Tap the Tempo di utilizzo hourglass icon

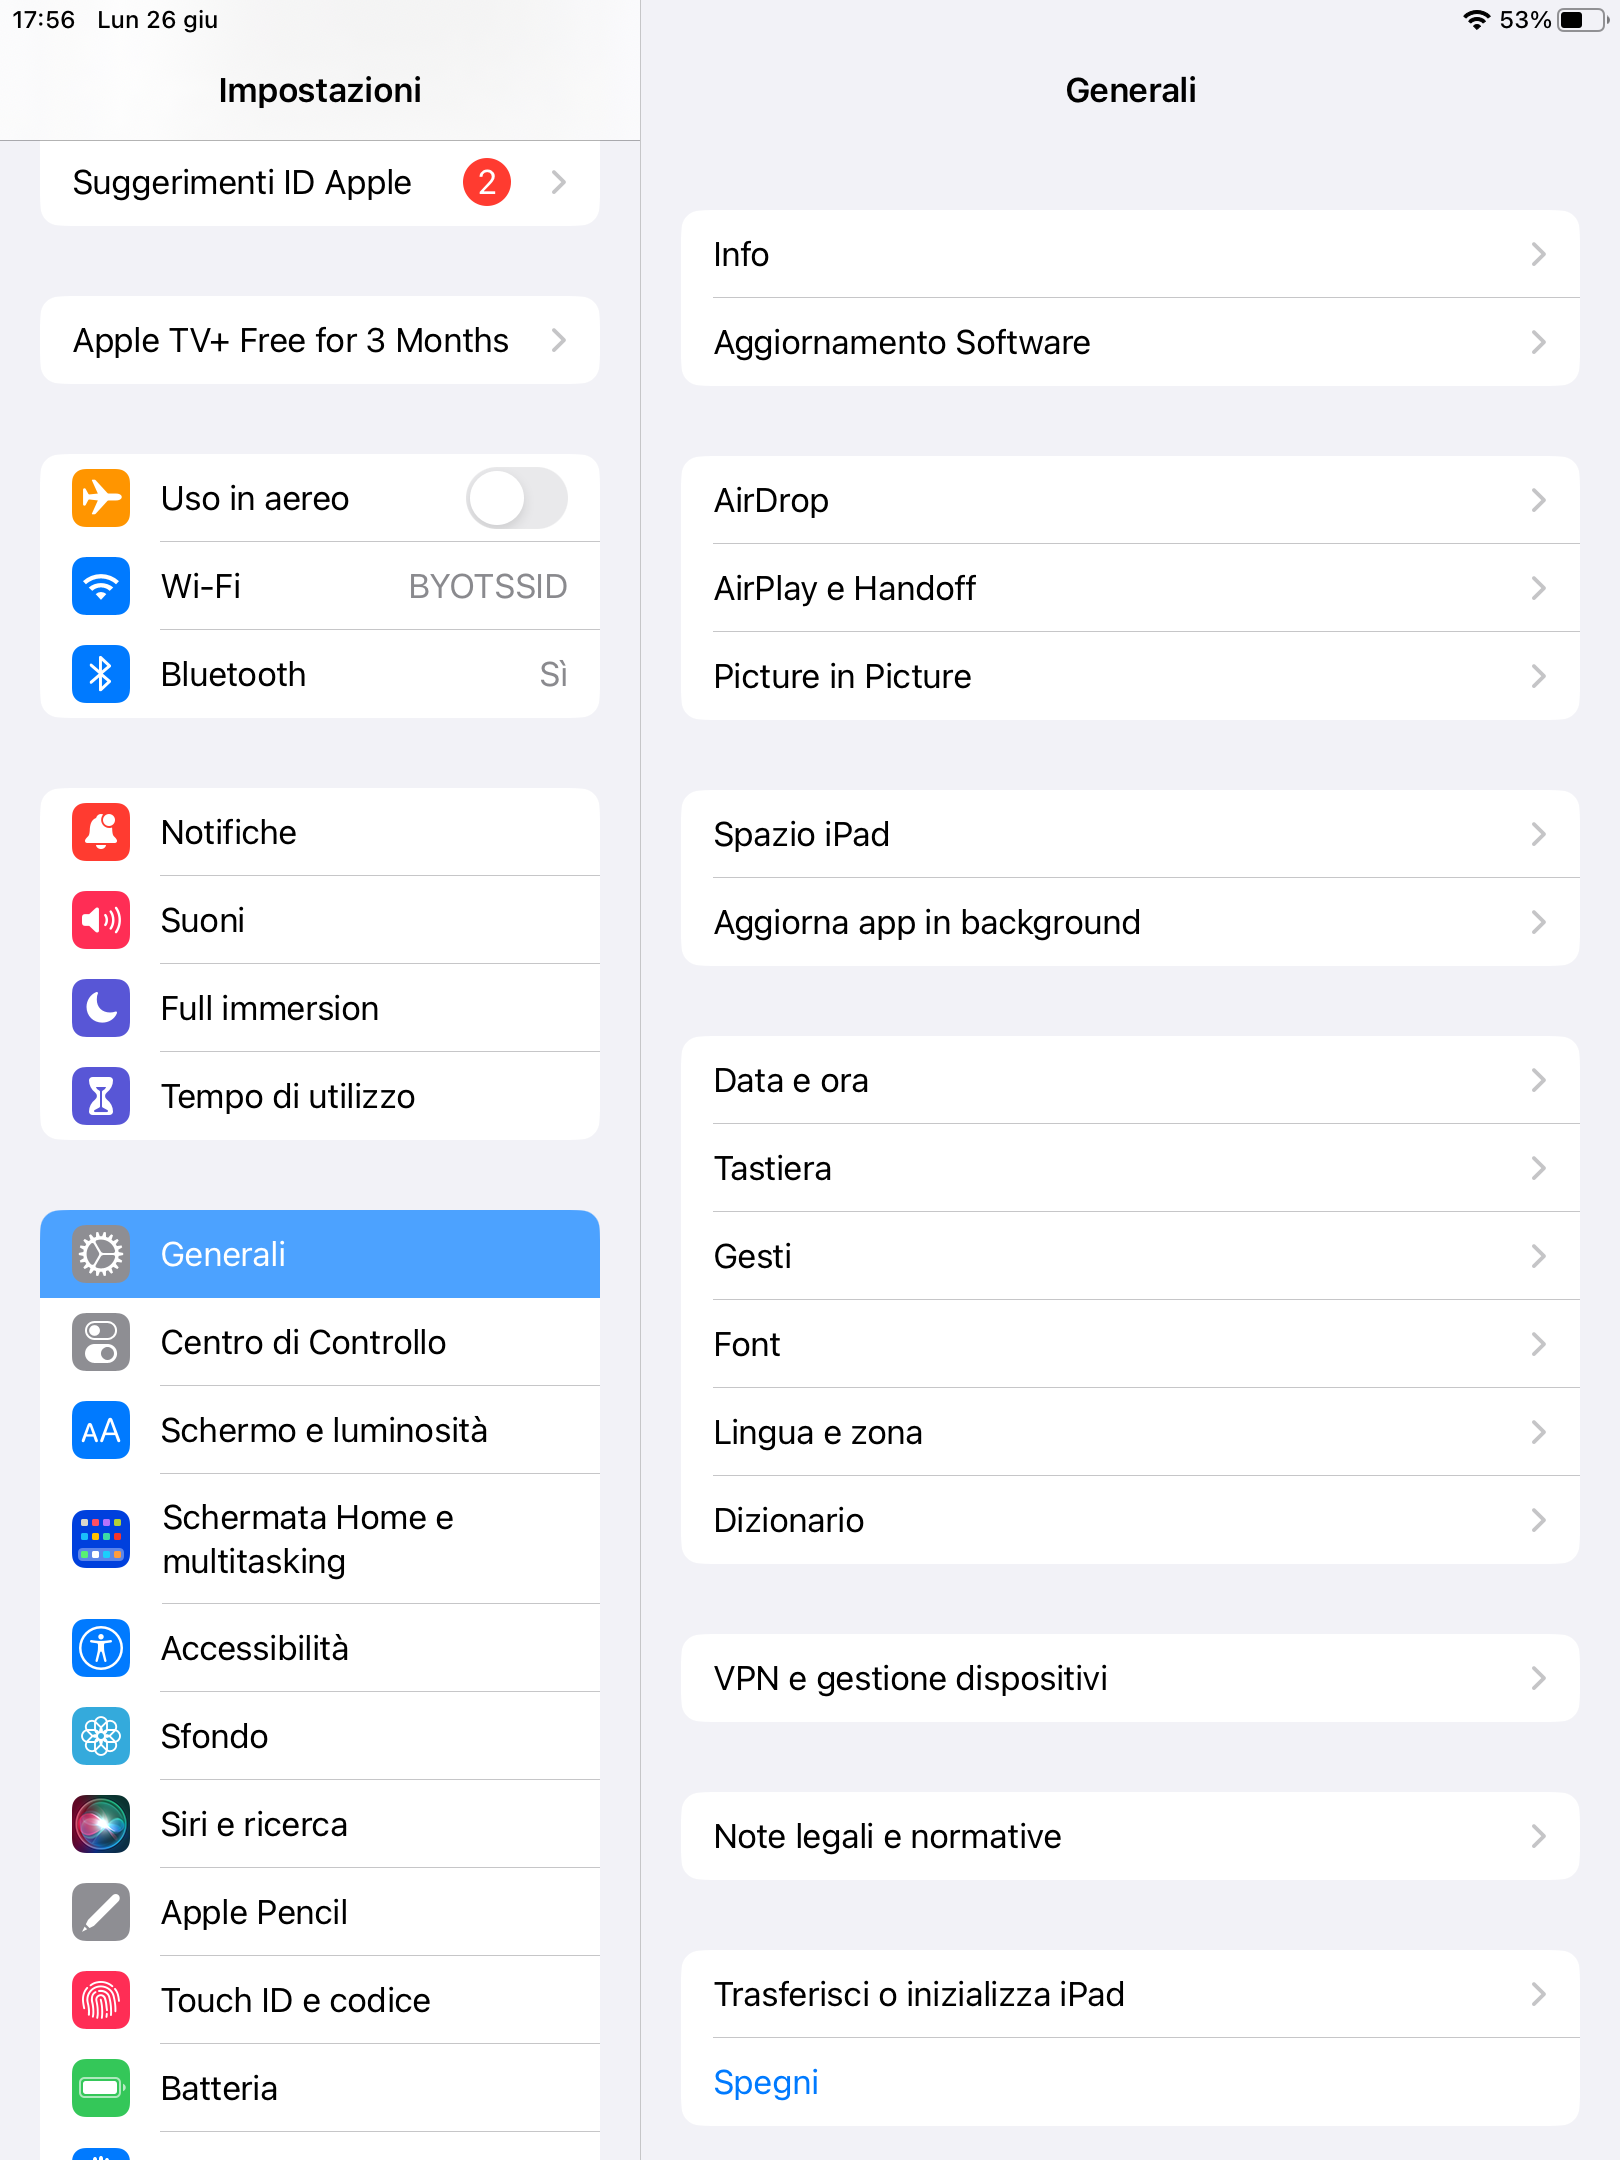click(x=101, y=1096)
